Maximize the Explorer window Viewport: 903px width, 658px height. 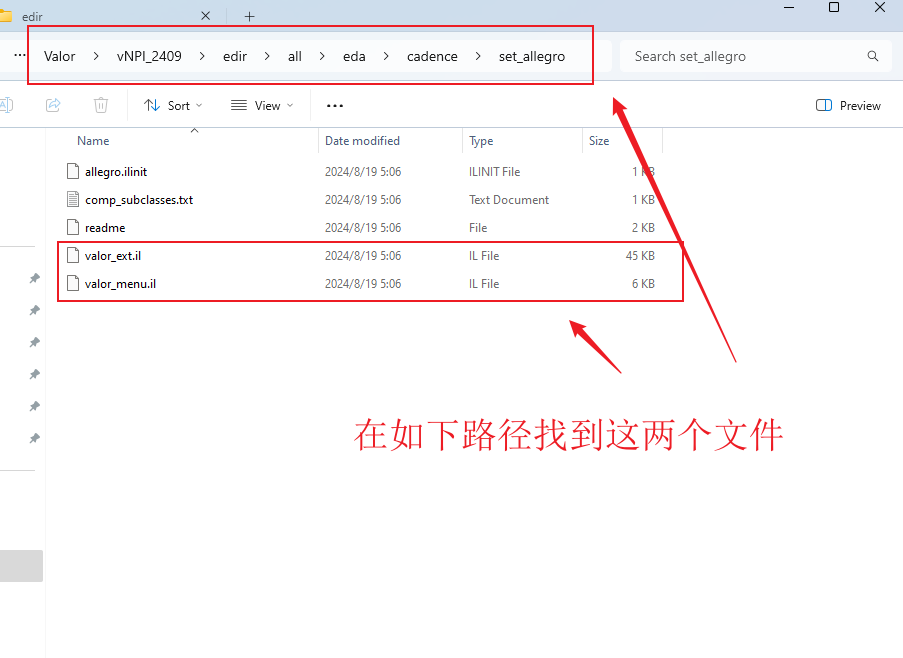833,7
